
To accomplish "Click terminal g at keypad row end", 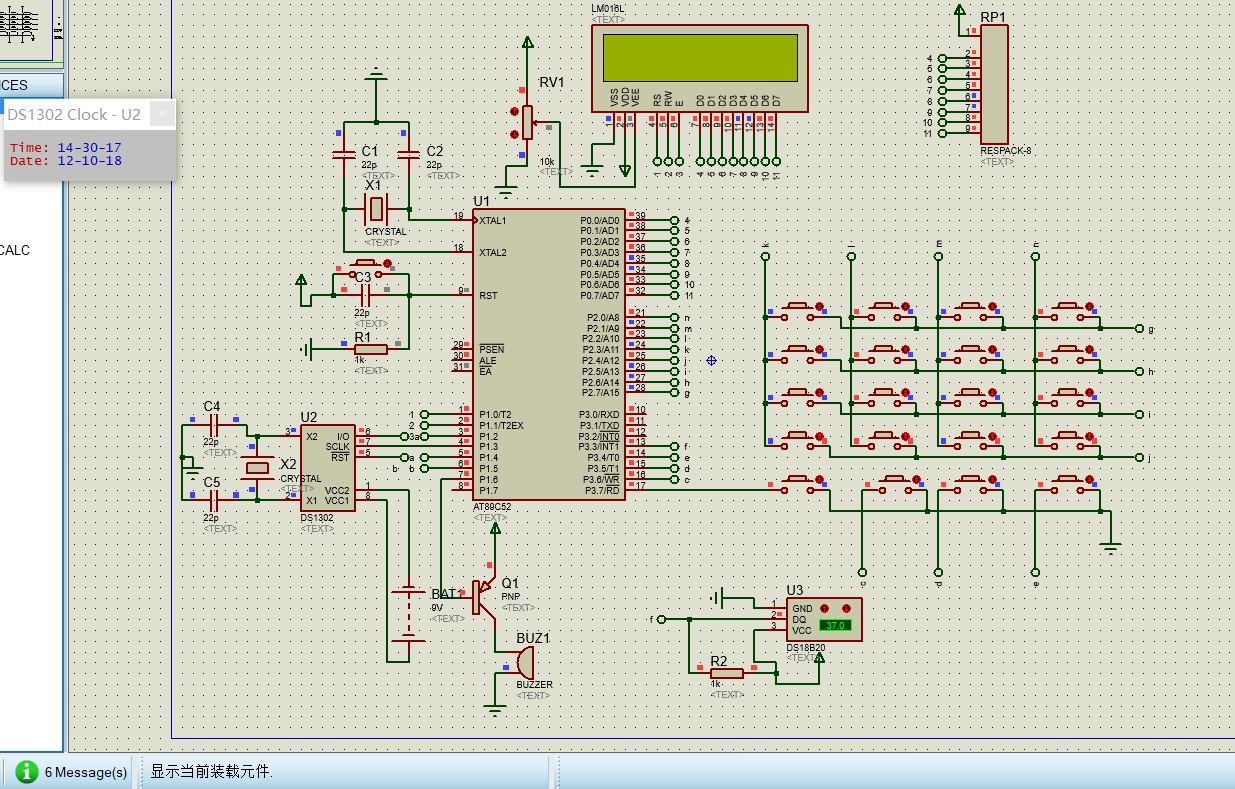I will coord(1140,328).
